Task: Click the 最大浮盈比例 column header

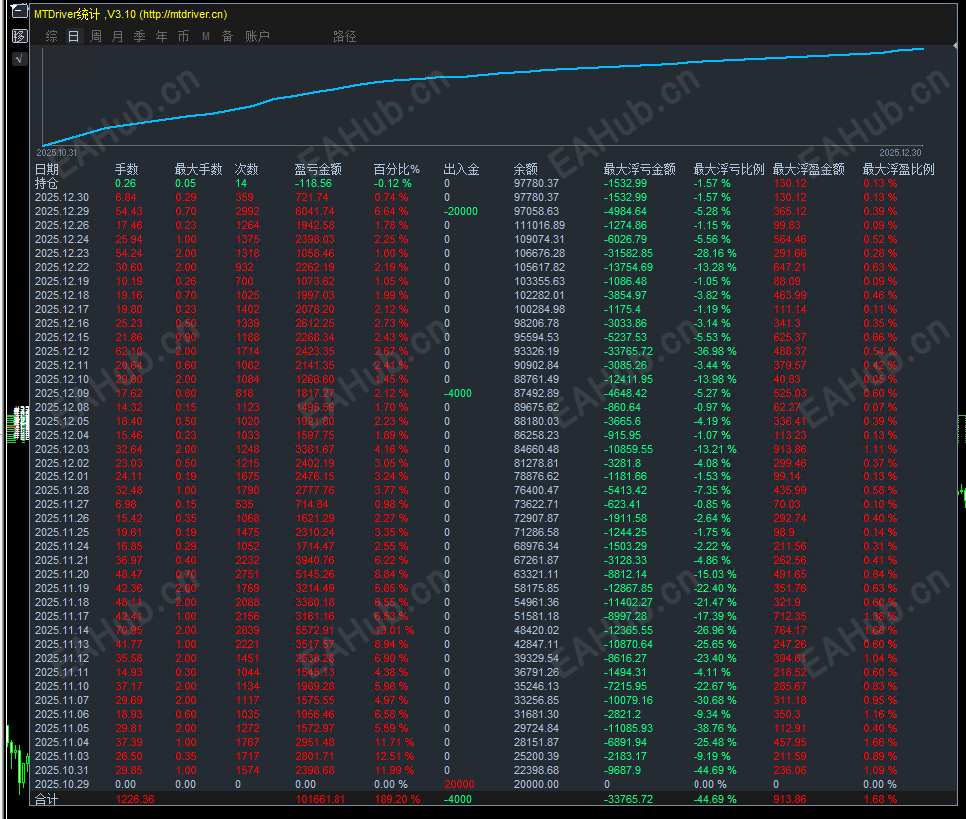Action: pos(898,169)
